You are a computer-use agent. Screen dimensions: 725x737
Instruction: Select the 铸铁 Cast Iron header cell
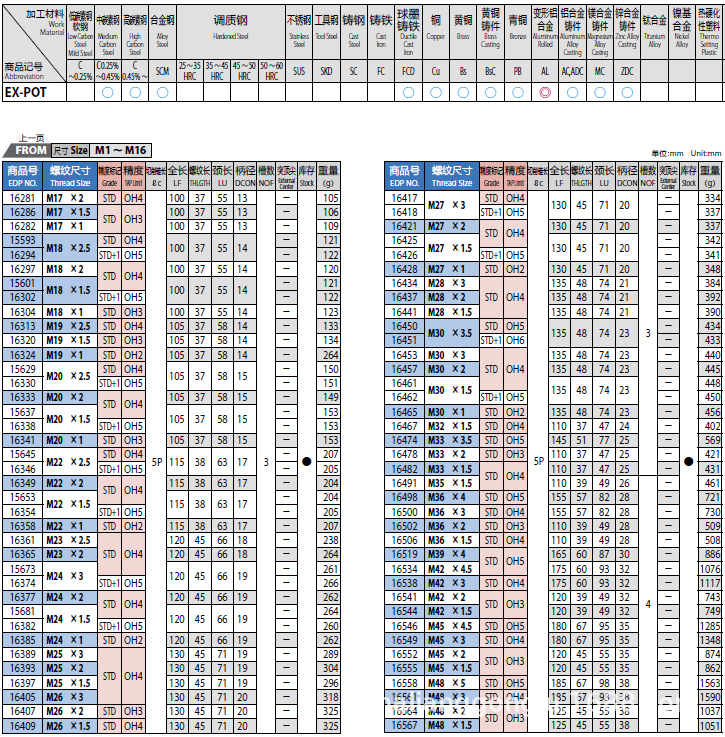pyautogui.click(x=381, y=32)
